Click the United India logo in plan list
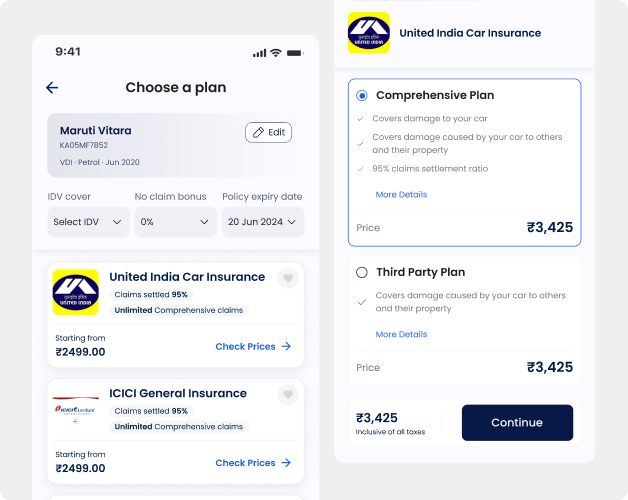 pyautogui.click(x=76, y=293)
